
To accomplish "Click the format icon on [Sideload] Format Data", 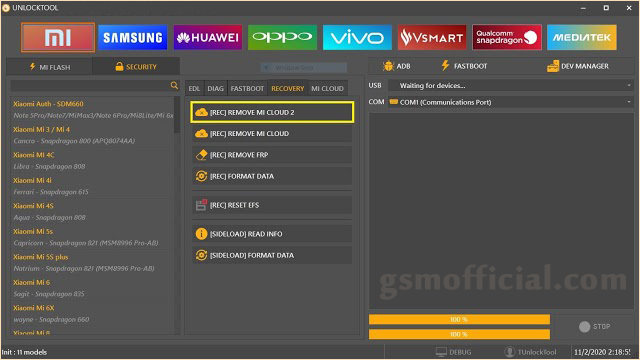I will click(201, 255).
